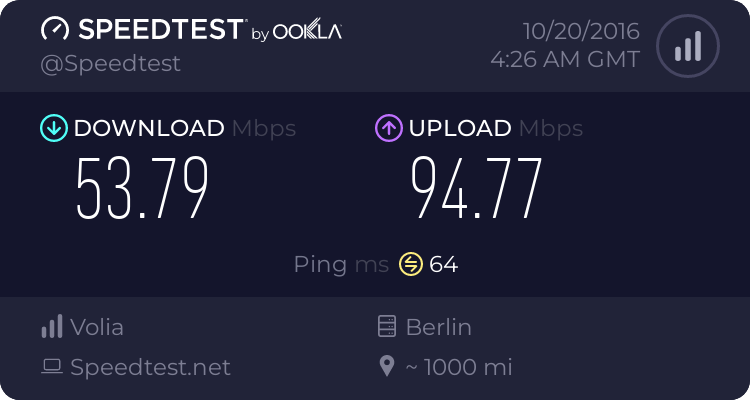Click the Berlin server name
Viewport: 750px width, 400px height.
(x=439, y=327)
